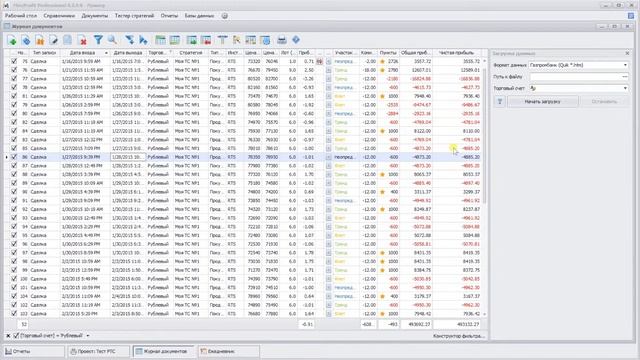Open the Формат данных dropdown
640x360 pixels.
(x=625, y=65)
